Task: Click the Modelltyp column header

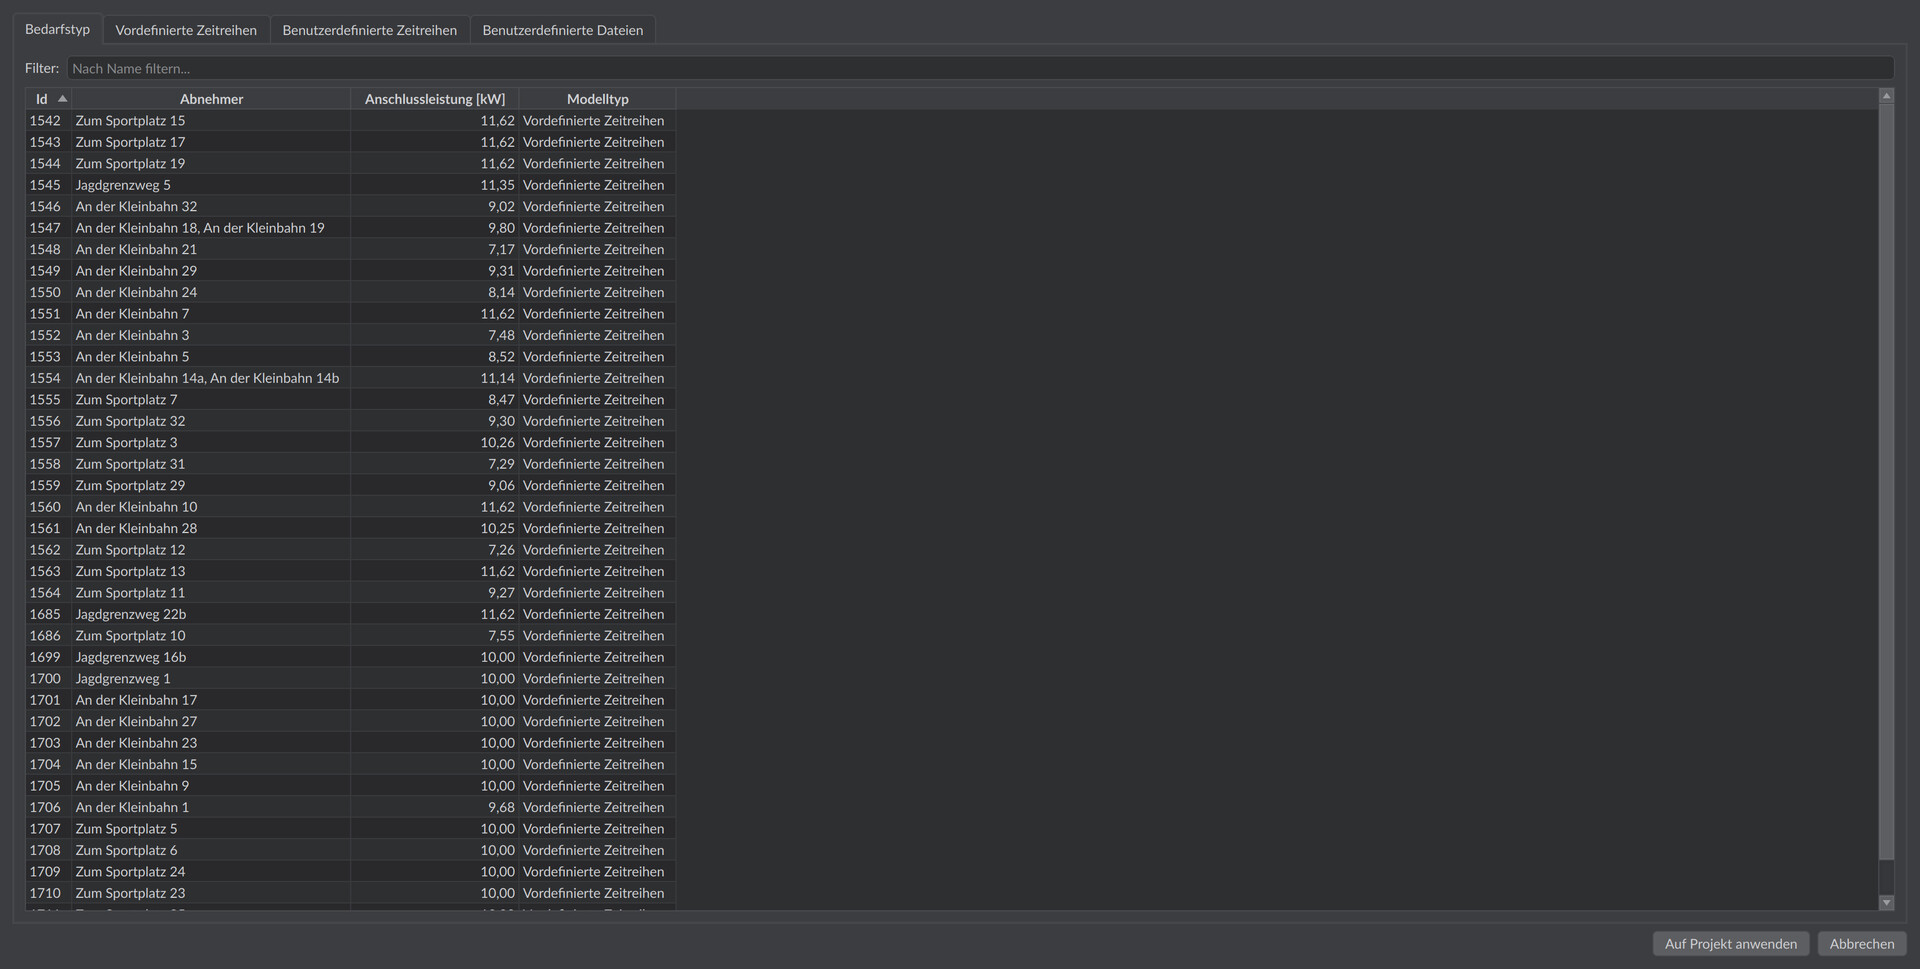Action: pos(597,98)
